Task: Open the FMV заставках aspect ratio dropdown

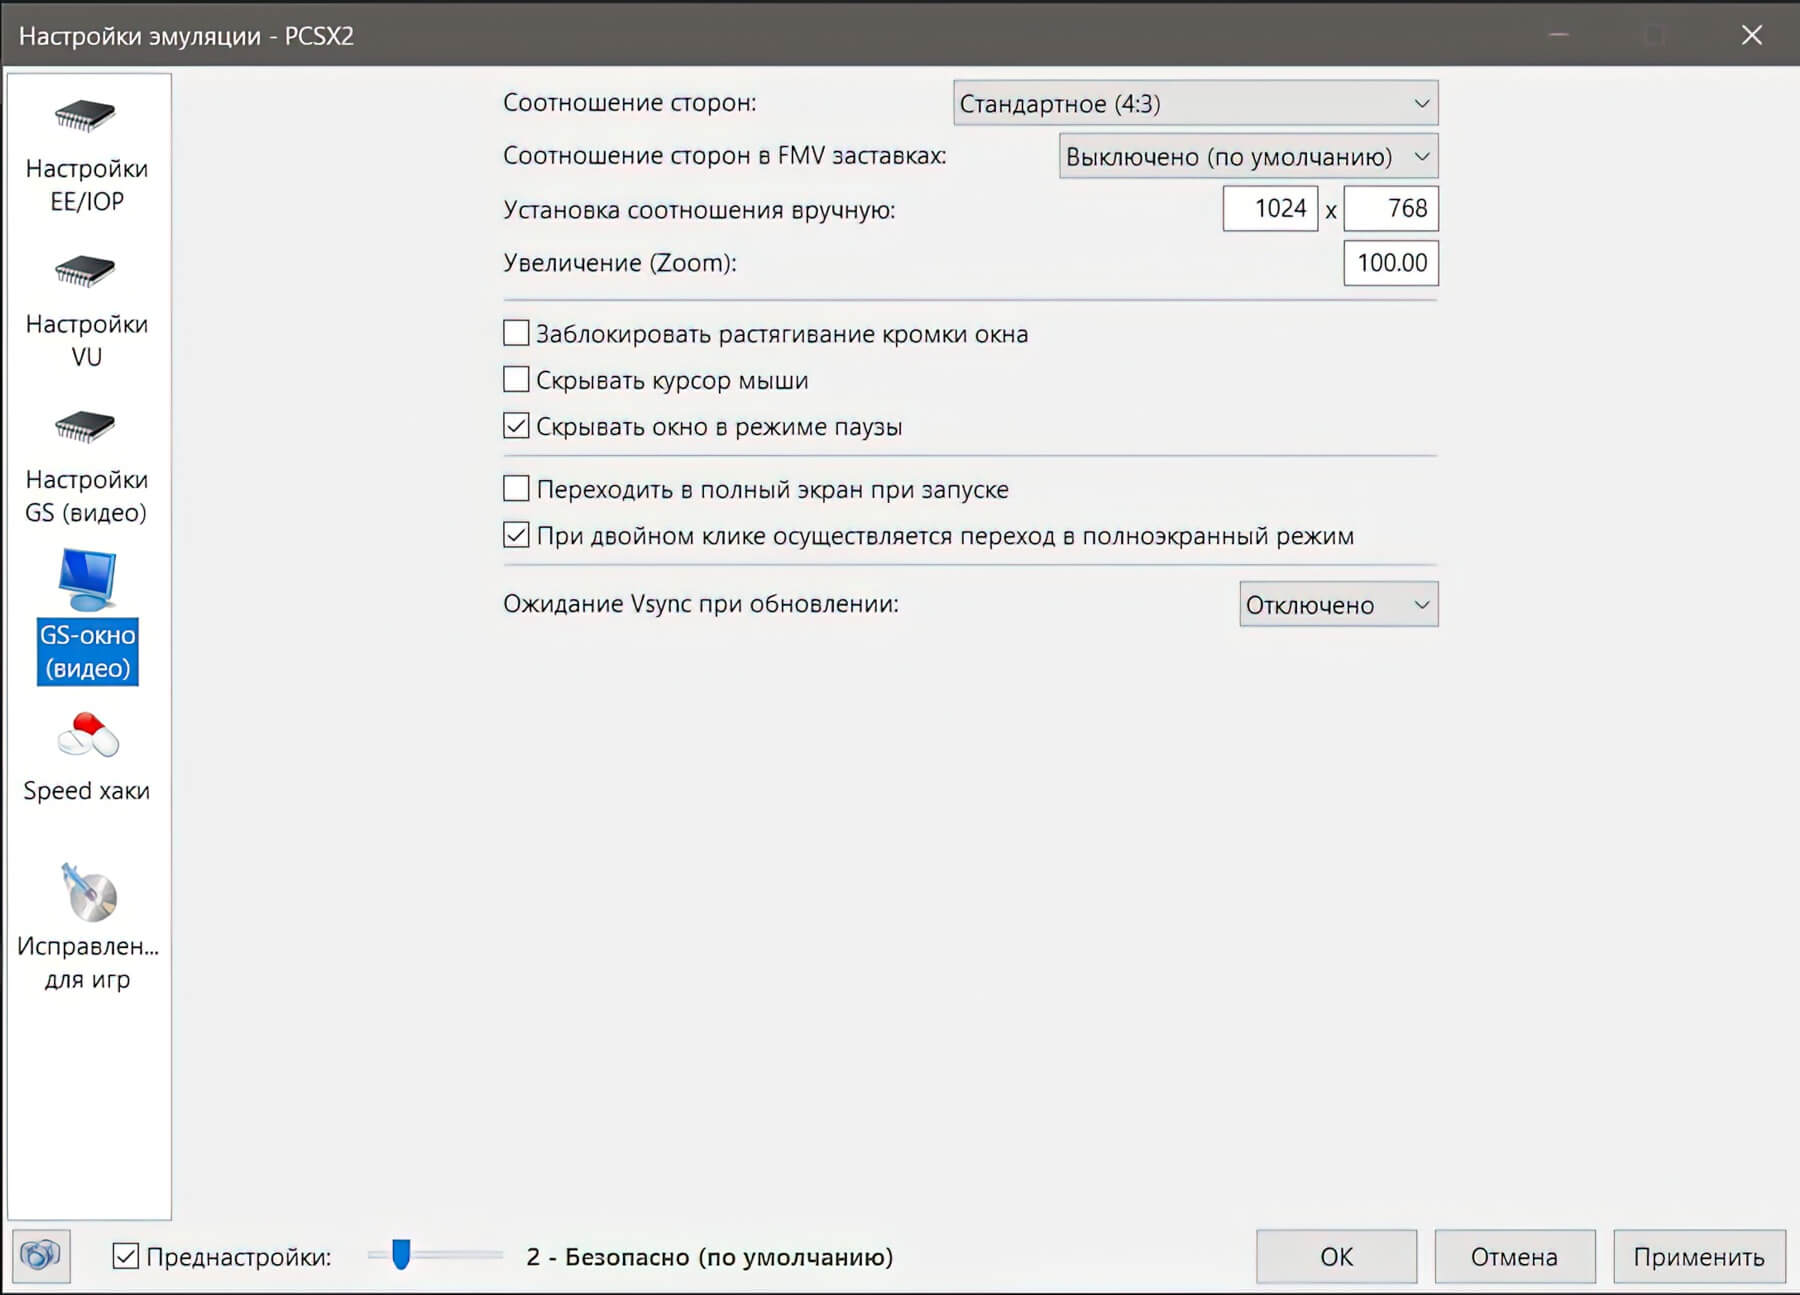Action: [x=1248, y=156]
